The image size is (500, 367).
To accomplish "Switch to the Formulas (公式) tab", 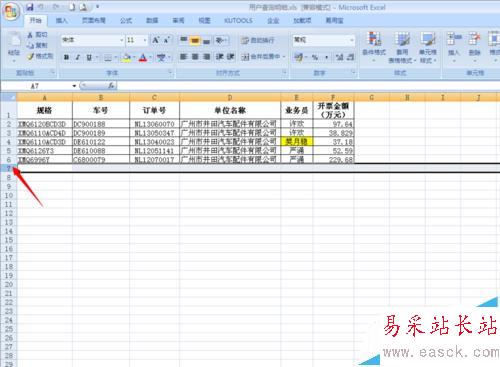I will tap(126, 21).
